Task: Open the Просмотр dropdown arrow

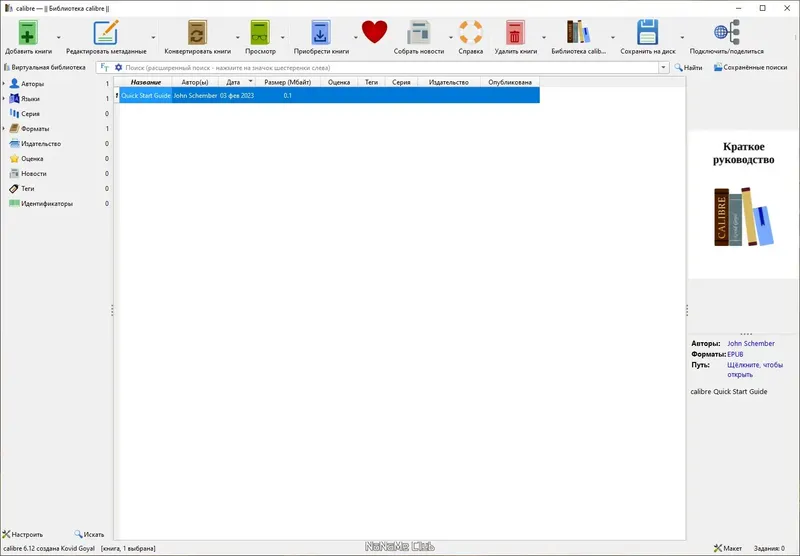Action: (x=282, y=37)
